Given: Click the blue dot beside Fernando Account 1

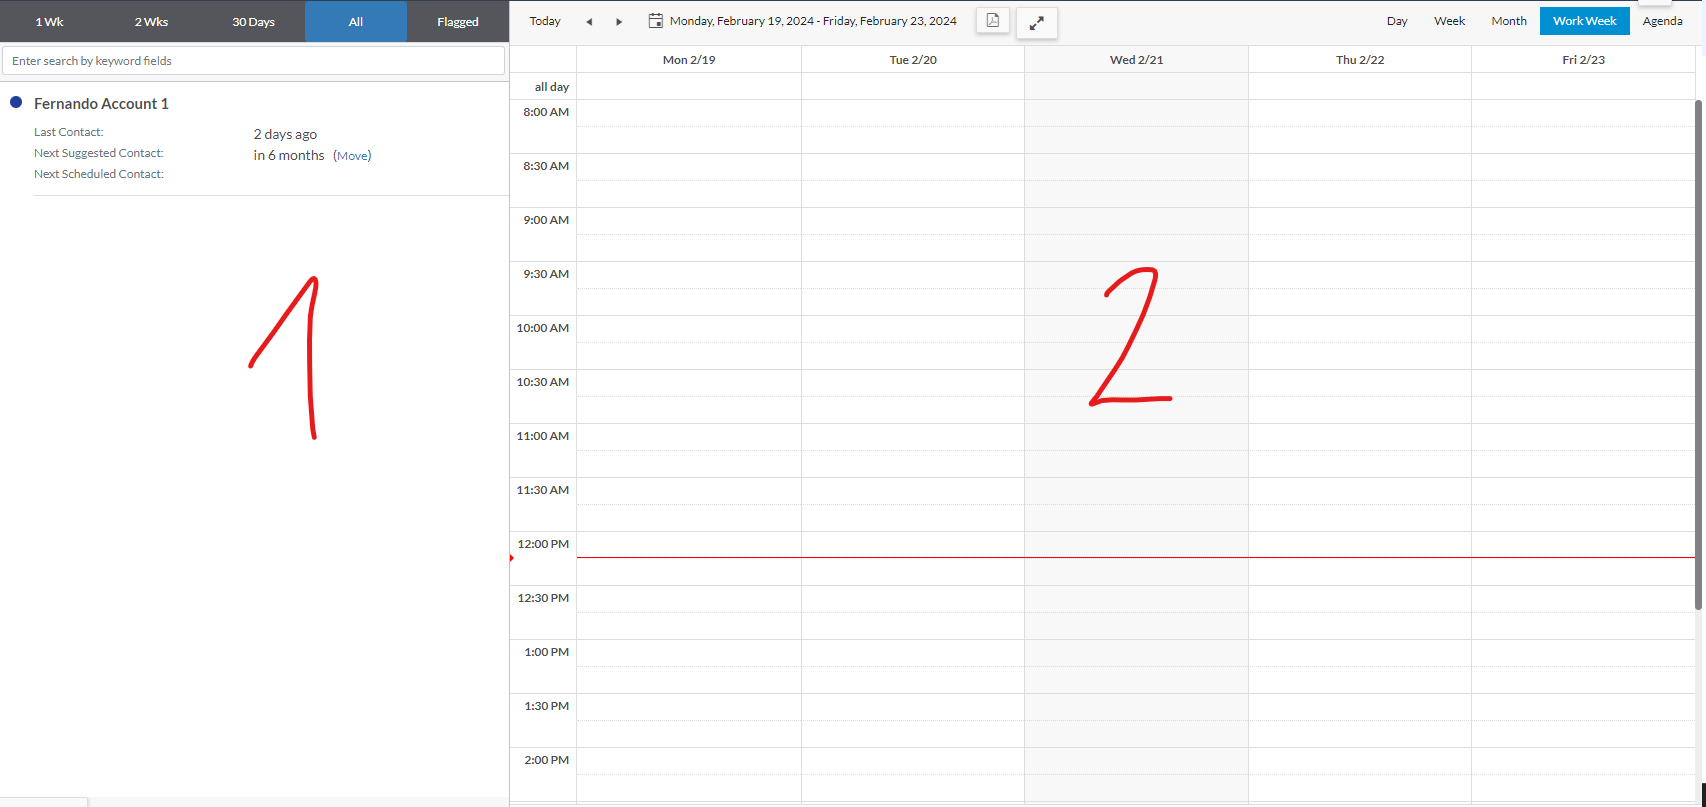Looking at the screenshot, I should pyautogui.click(x=16, y=103).
